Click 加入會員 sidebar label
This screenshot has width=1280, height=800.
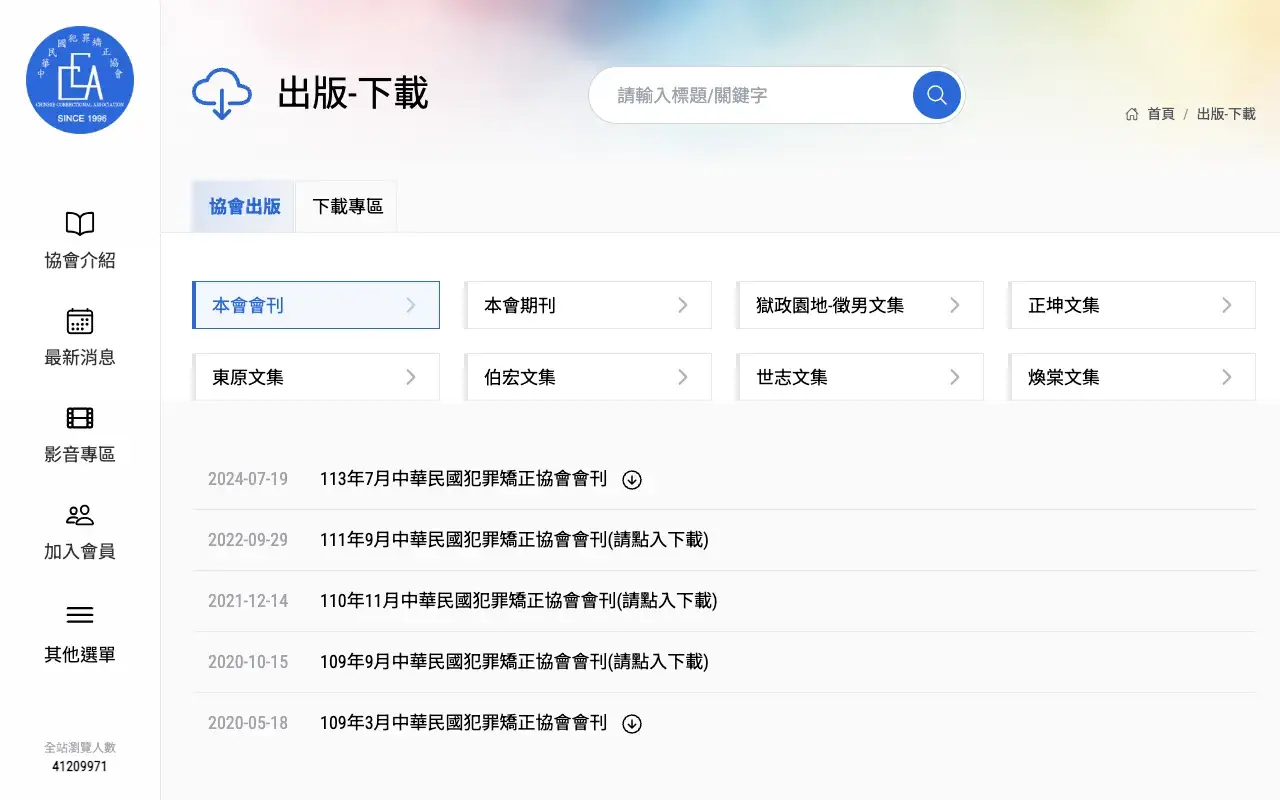[x=80, y=552]
